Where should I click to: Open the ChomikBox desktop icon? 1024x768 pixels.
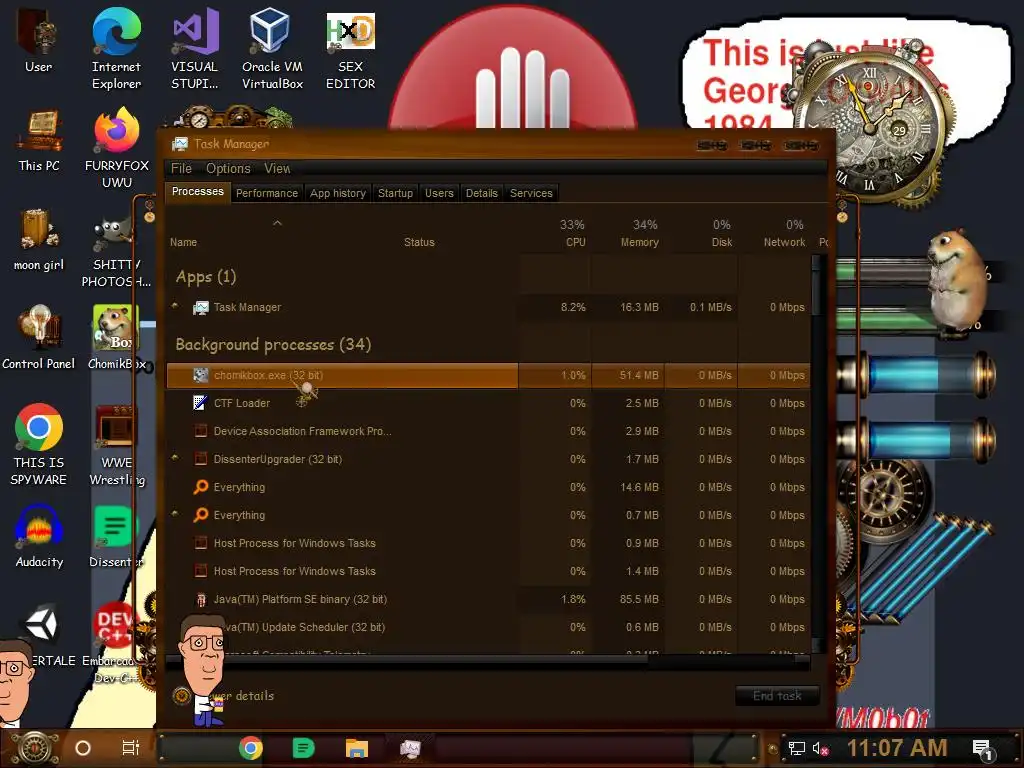tap(116, 338)
